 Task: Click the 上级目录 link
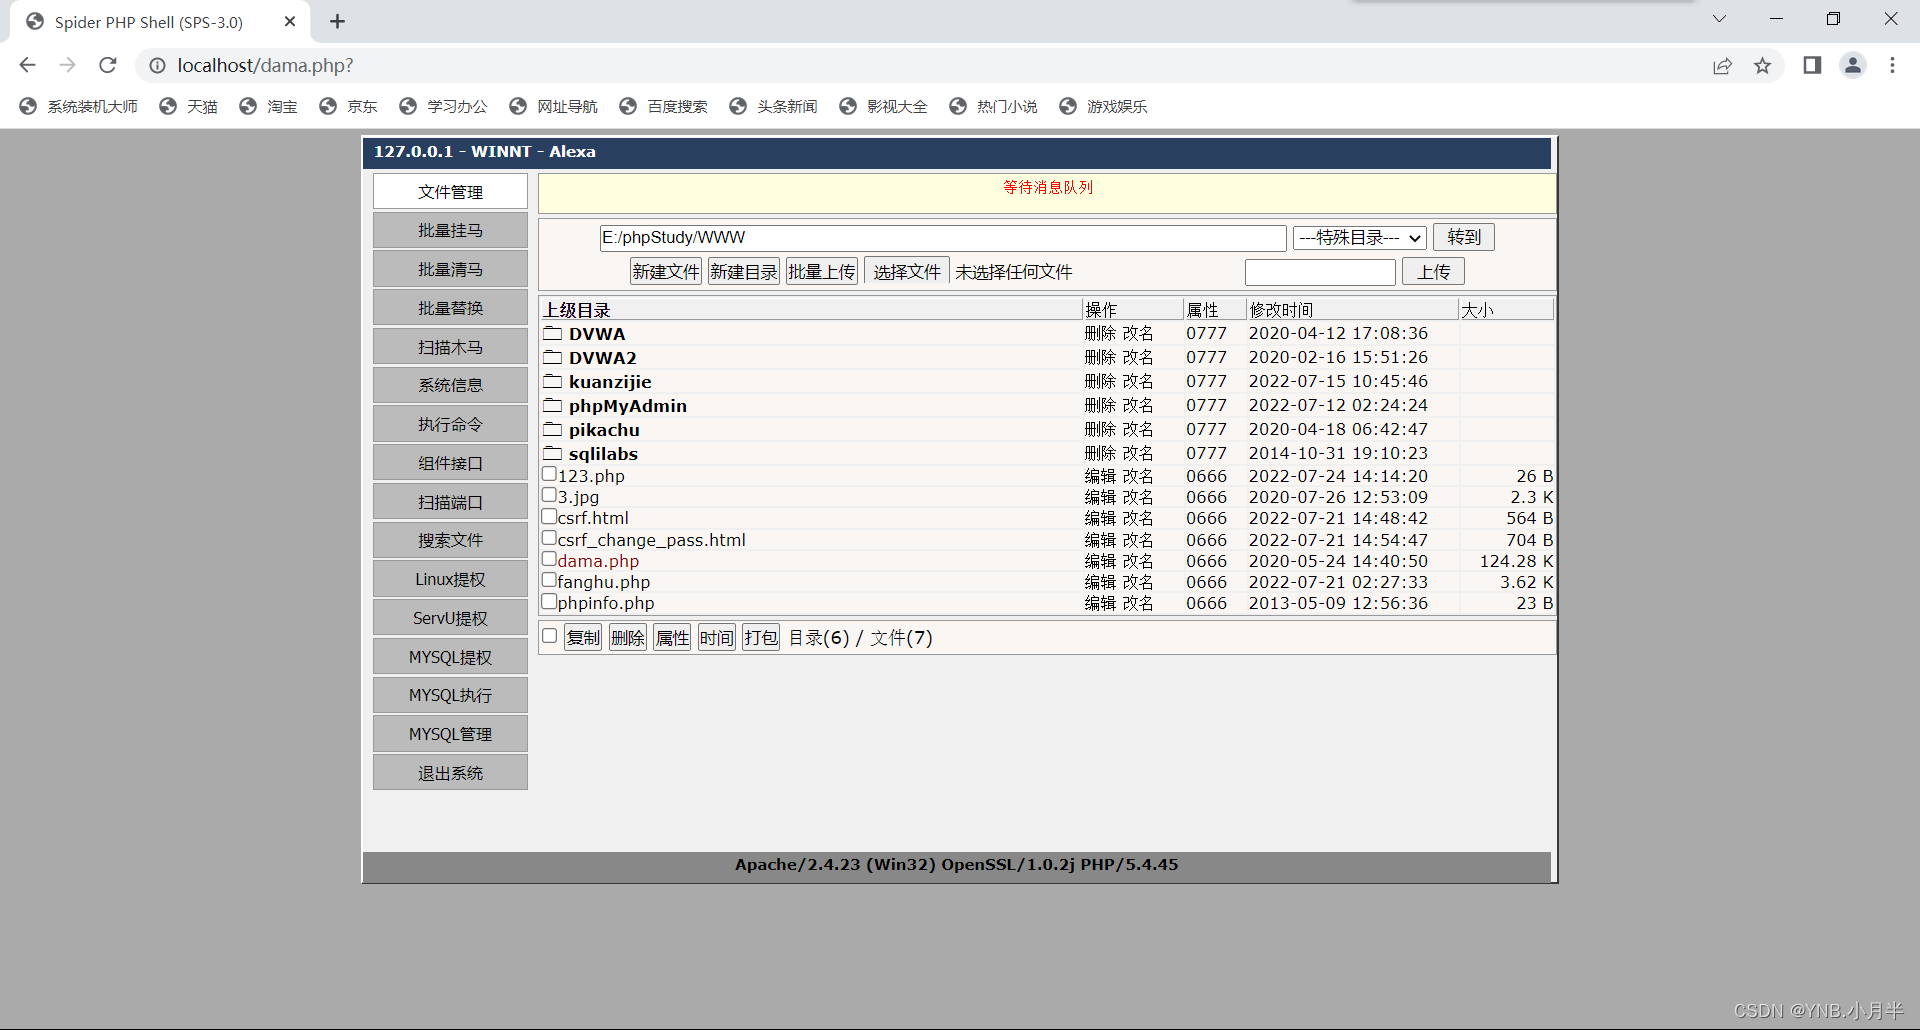pyautogui.click(x=577, y=310)
